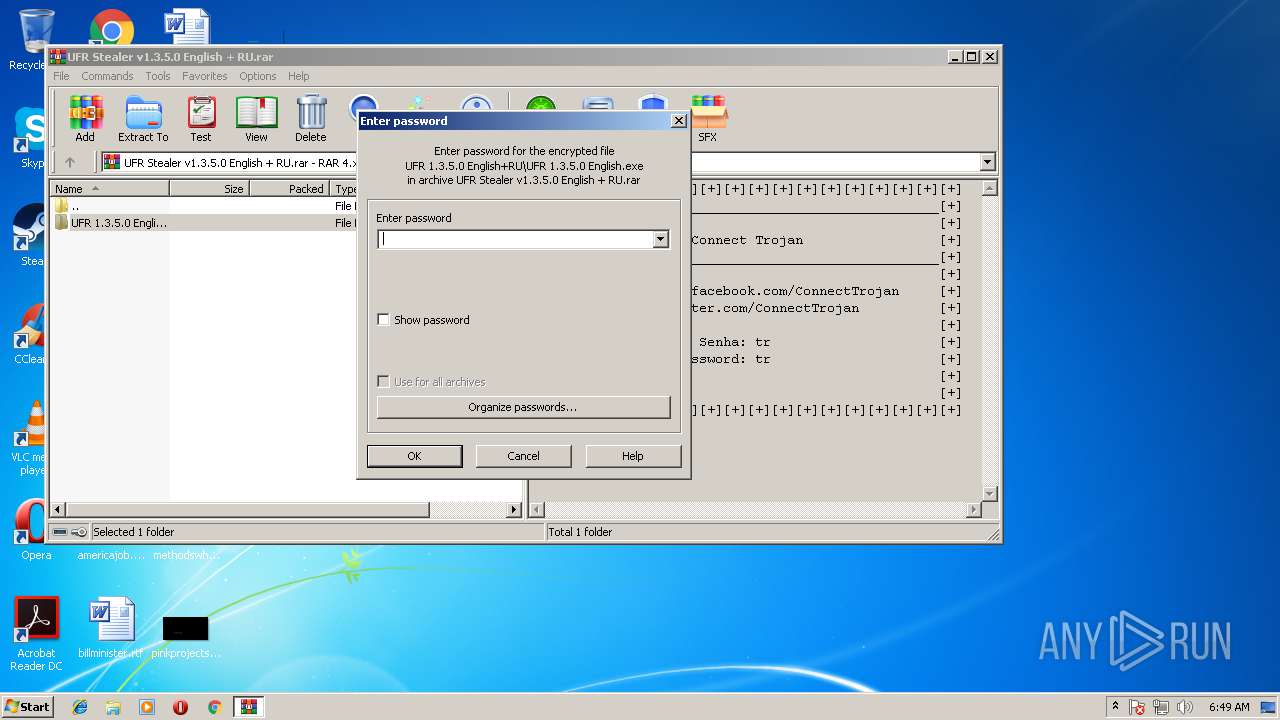1280x720 pixels.
Task: Click the 'Use for all archives' checkbox
Action: [x=383, y=382]
